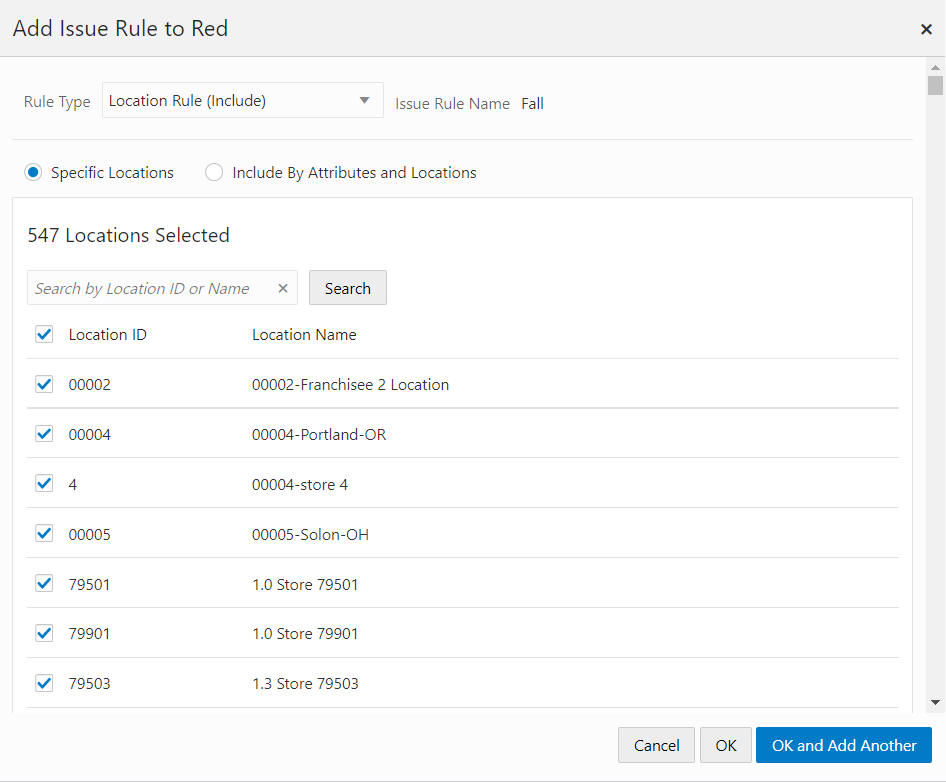Click the Location ID column header
Screen dimensions: 946x782
(x=107, y=335)
